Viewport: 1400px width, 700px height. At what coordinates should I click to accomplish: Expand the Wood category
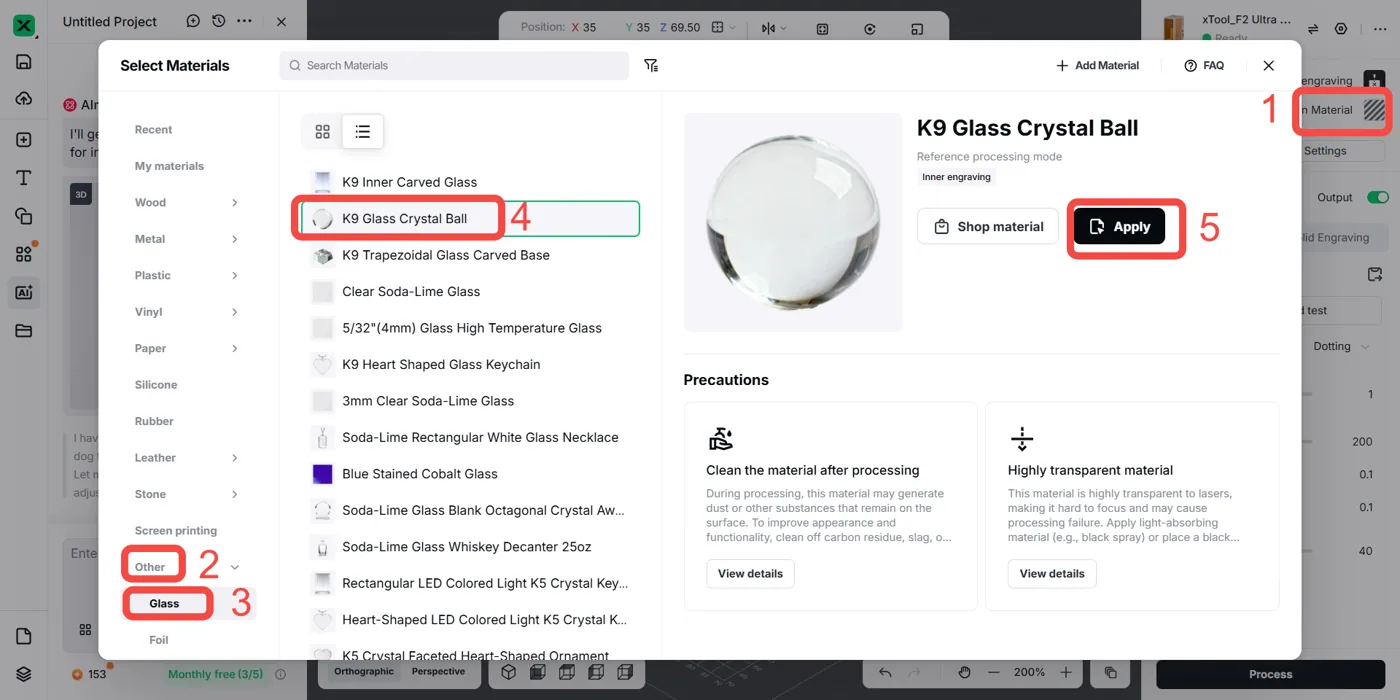coord(187,202)
